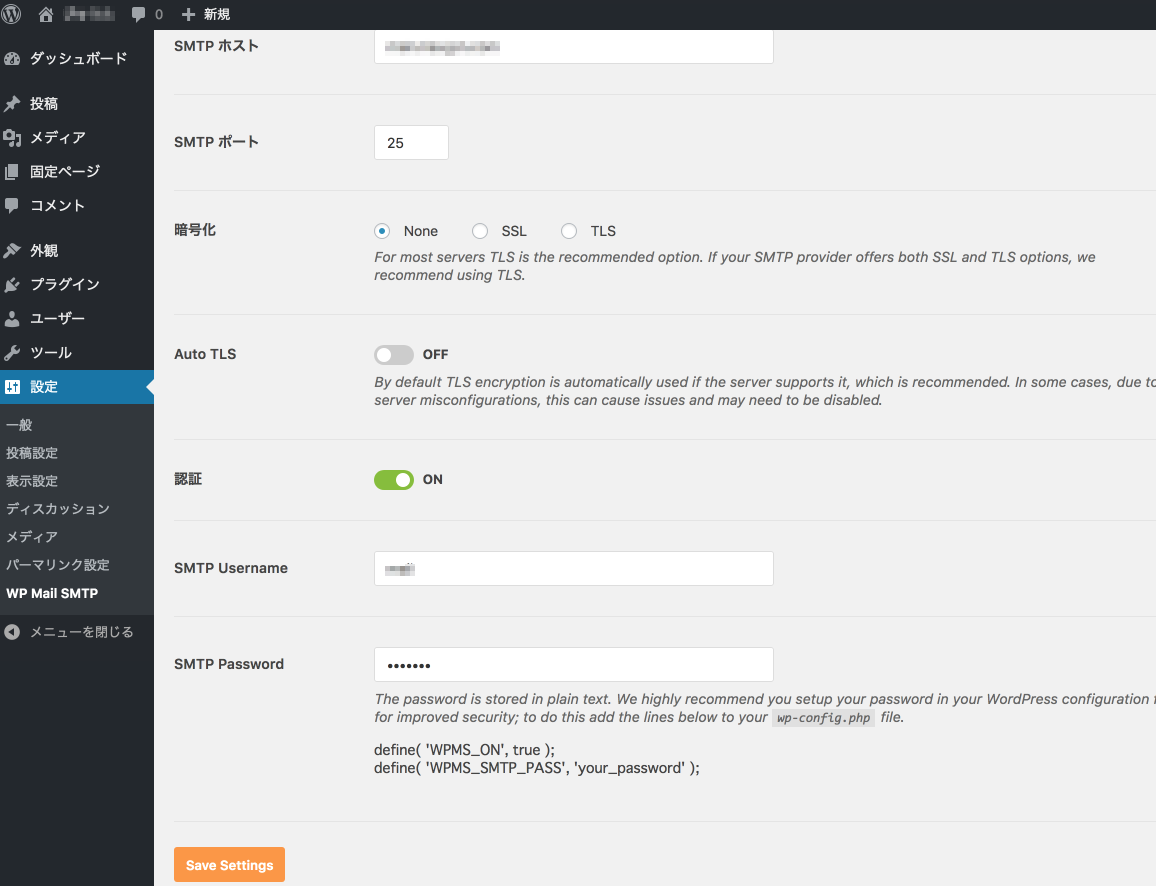
Task: Click the SMTP ホスト label
Action: tap(216, 46)
